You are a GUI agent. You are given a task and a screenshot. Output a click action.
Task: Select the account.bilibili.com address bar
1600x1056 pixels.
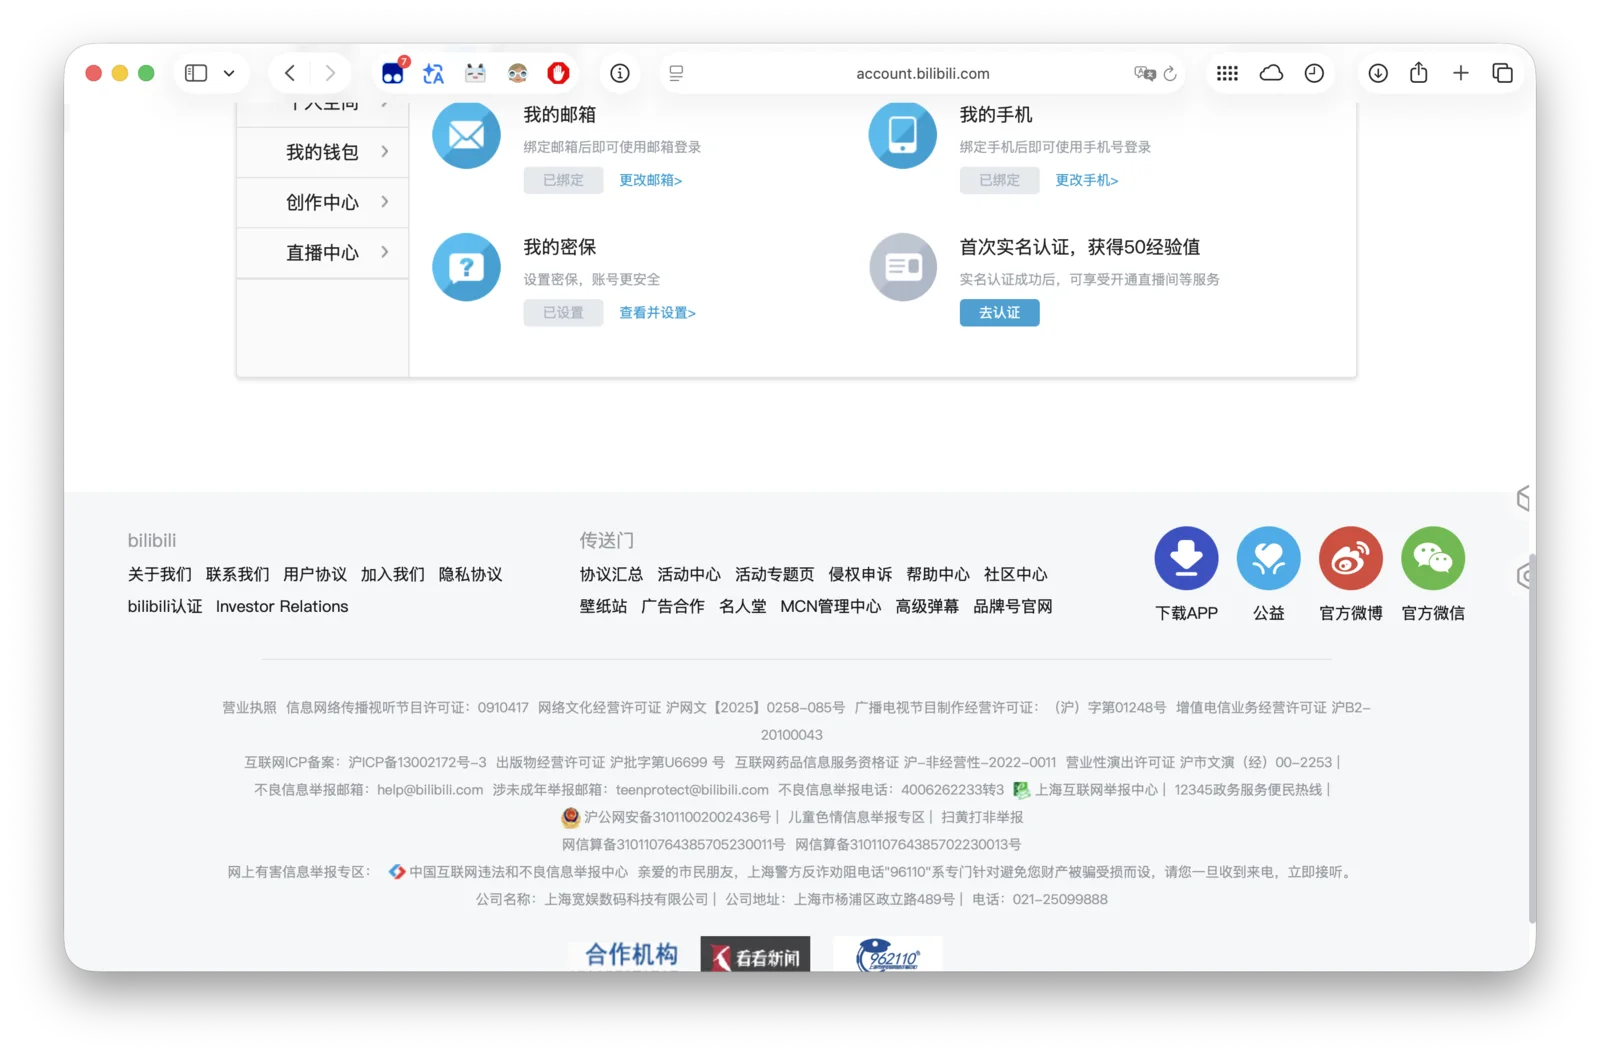(922, 73)
